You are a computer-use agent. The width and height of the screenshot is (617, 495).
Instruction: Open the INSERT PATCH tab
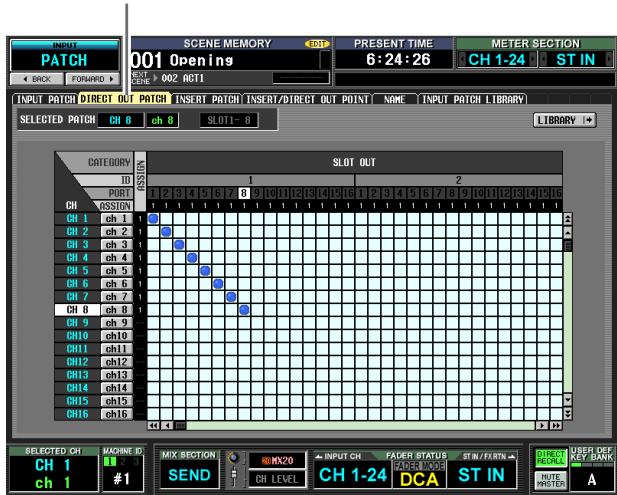[x=207, y=99]
